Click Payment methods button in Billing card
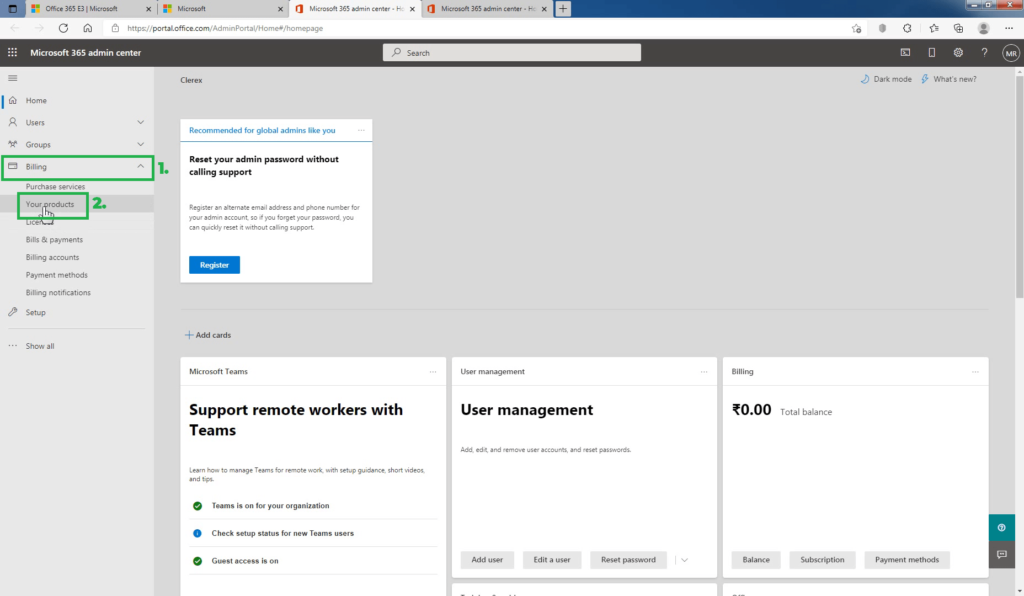This screenshot has width=1024, height=596. coord(907,559)
